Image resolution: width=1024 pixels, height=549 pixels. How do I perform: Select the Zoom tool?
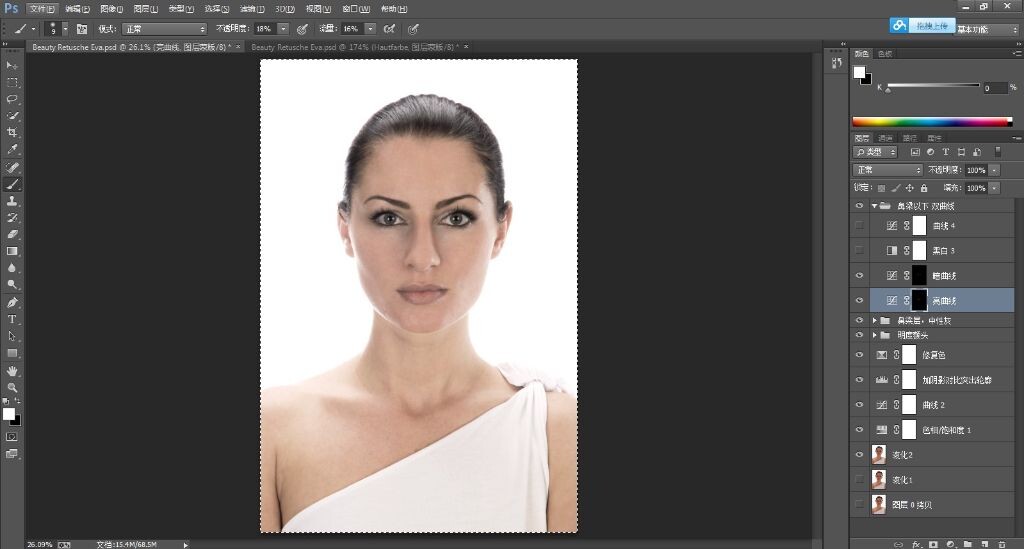pyautogui.click(x=12, y=387)
